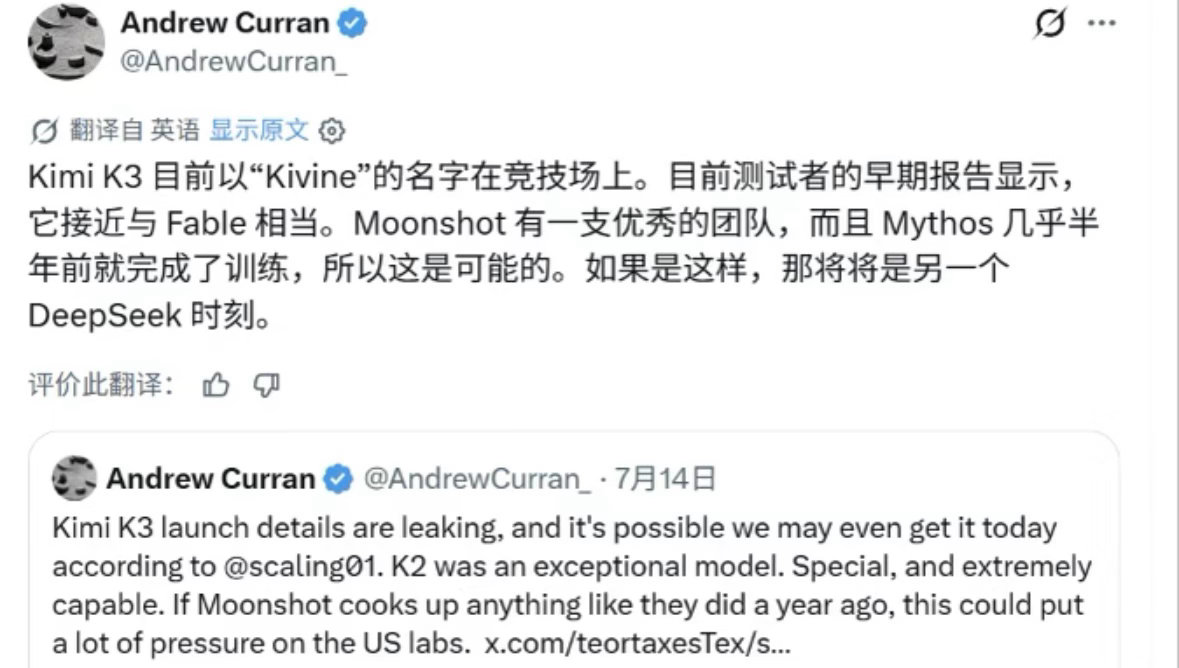Open the x.com/teortaxesTex link
The image size is (1179, 668).
638,643
